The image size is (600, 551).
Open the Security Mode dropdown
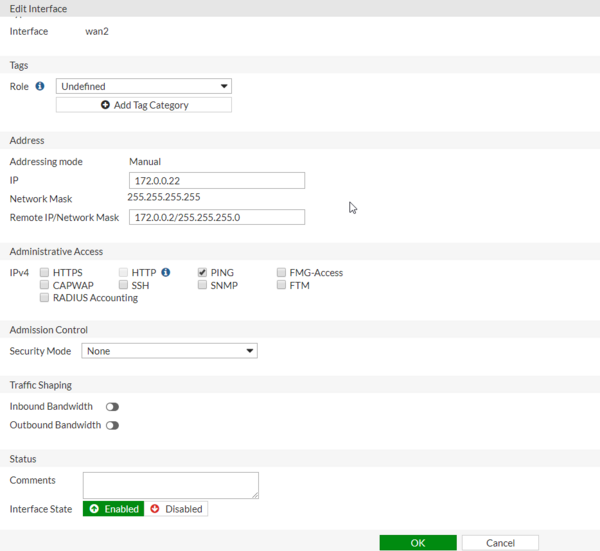pos(169,351)
